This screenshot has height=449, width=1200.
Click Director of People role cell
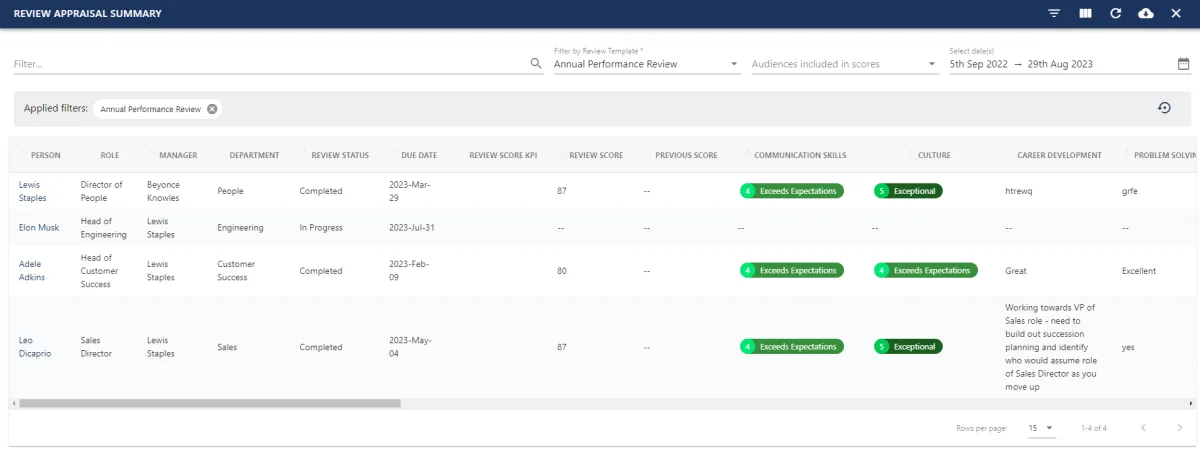pyautogui.click(x=102, y=191)
